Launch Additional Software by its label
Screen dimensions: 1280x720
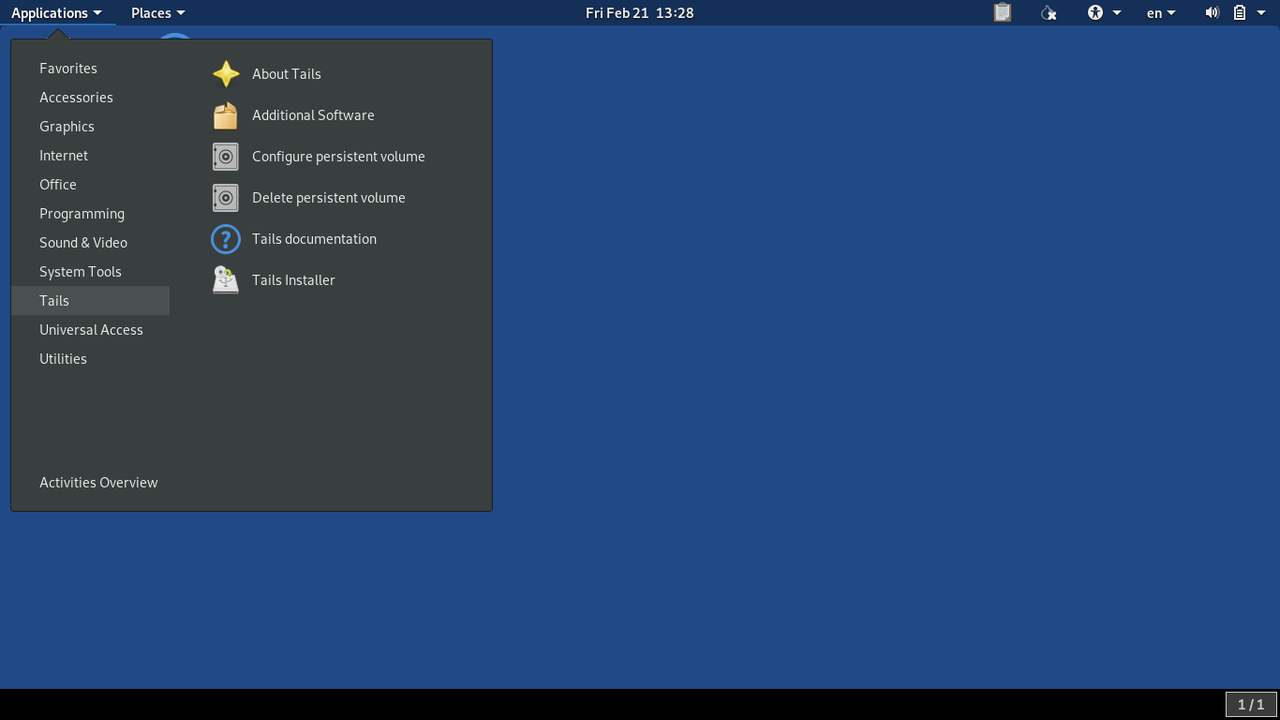point(313,115)
